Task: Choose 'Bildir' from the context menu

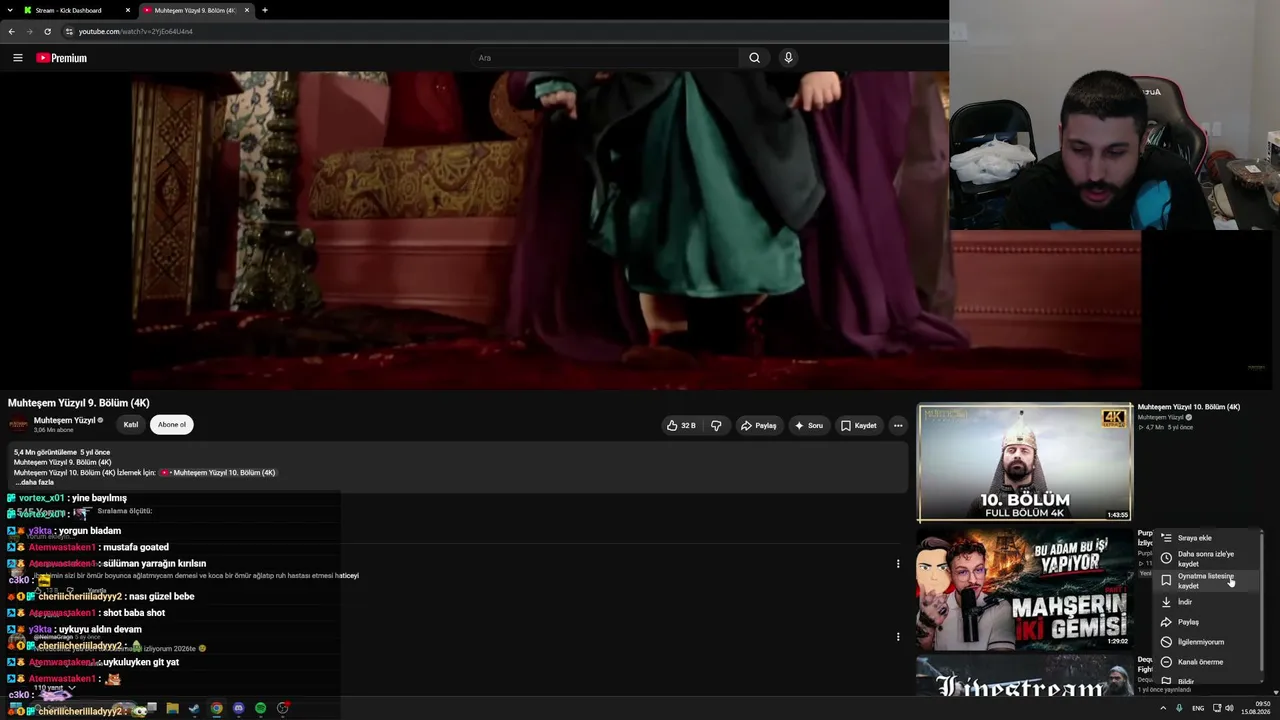Action: [x=1207, y=682]
